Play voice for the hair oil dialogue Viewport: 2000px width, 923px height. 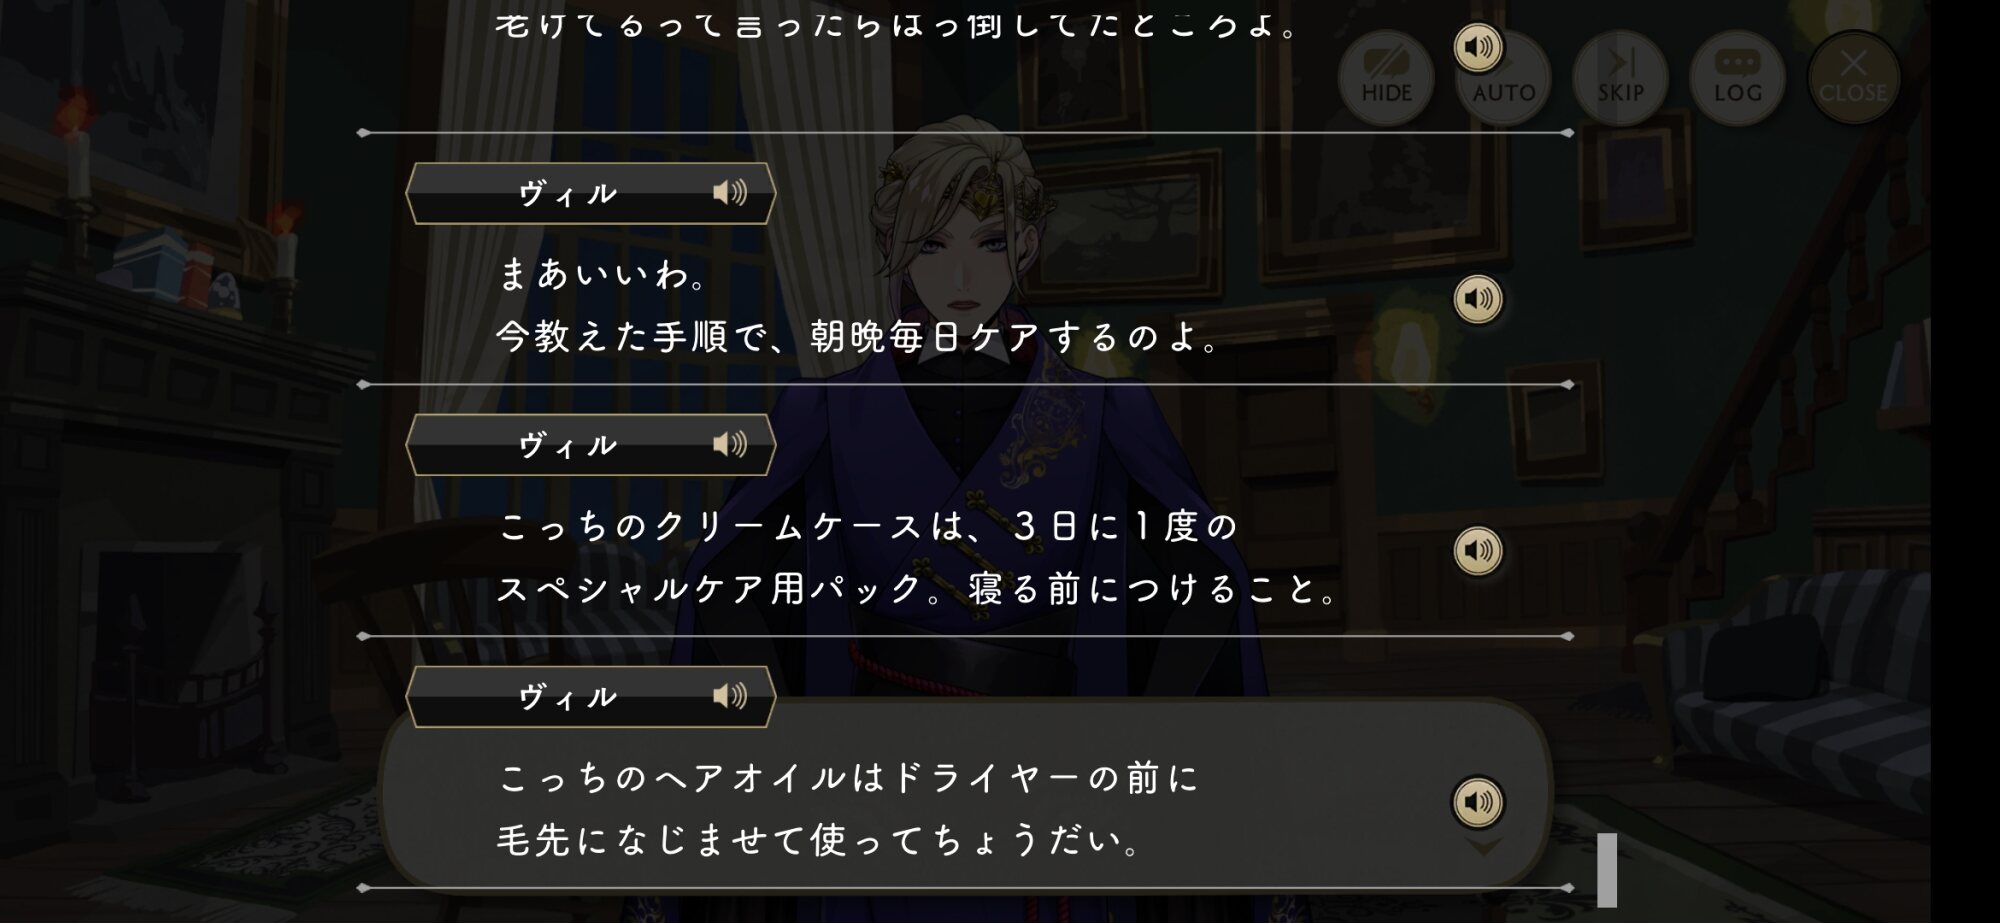[1478, 802]
